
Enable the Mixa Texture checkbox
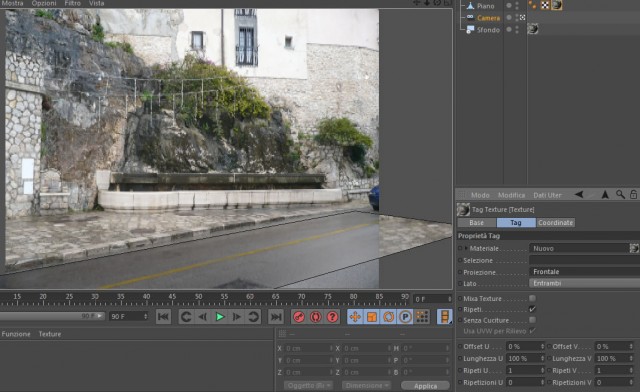(532, 298)
